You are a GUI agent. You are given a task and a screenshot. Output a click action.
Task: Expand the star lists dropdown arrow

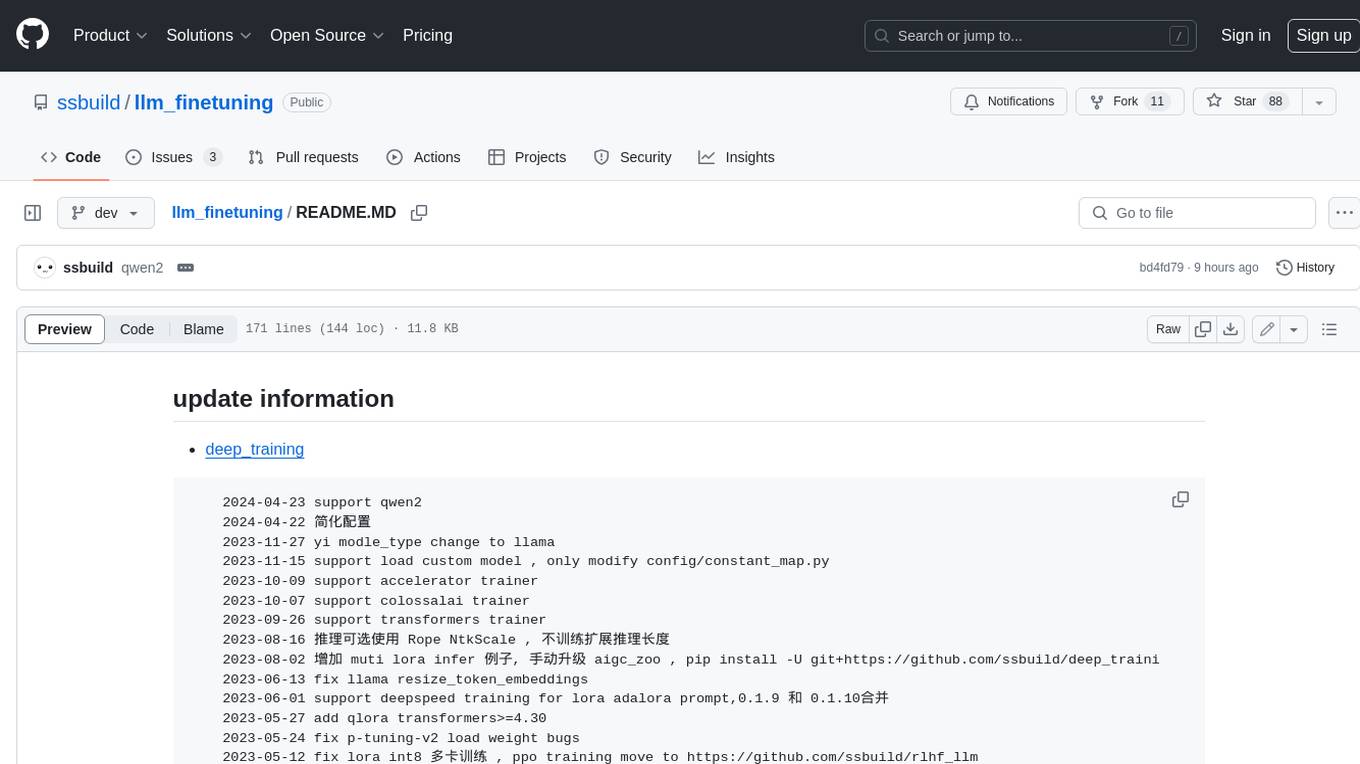point(1319,102)
